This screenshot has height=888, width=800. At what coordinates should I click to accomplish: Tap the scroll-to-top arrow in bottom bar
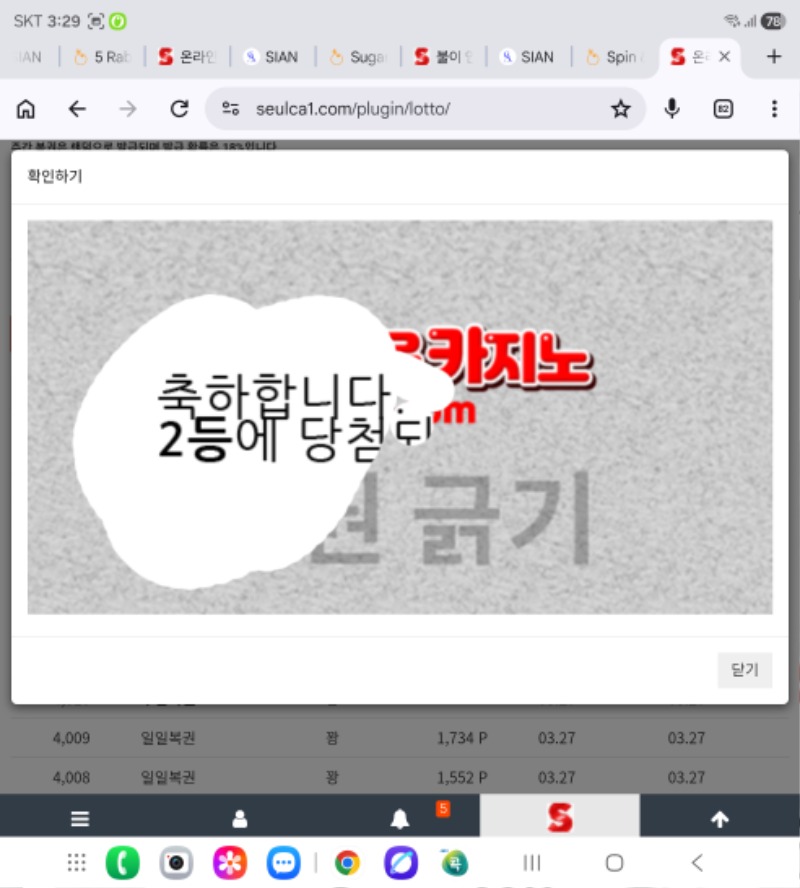click(x=719, y=819)
